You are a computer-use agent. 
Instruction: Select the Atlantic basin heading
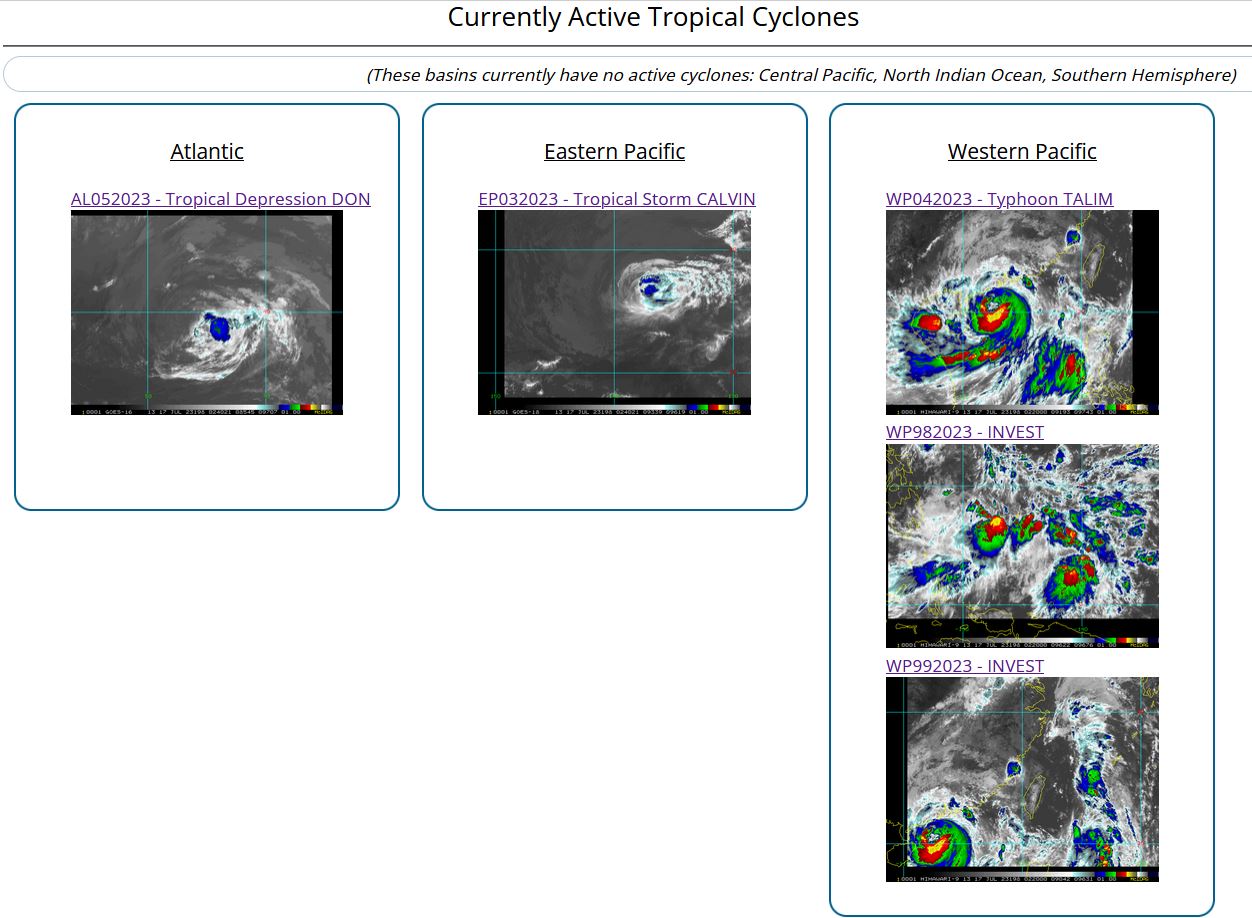click(207, 151)
